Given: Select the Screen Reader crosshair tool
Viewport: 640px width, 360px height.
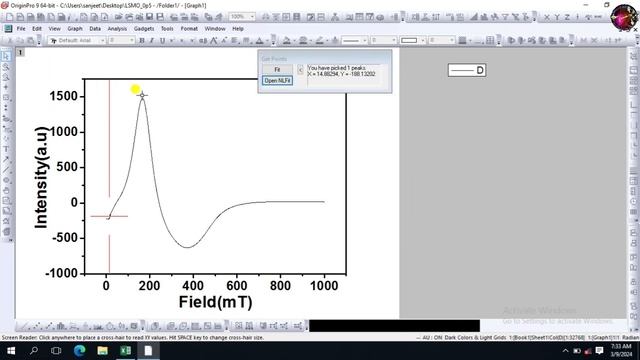Looking at the screenshot, I should point(6,87).
